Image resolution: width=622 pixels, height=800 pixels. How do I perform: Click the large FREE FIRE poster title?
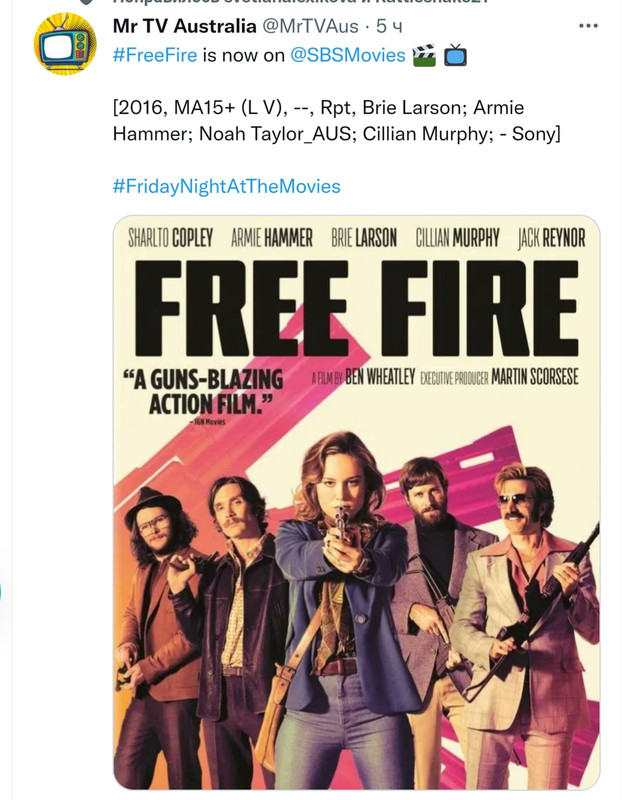[x=357, y=308]
